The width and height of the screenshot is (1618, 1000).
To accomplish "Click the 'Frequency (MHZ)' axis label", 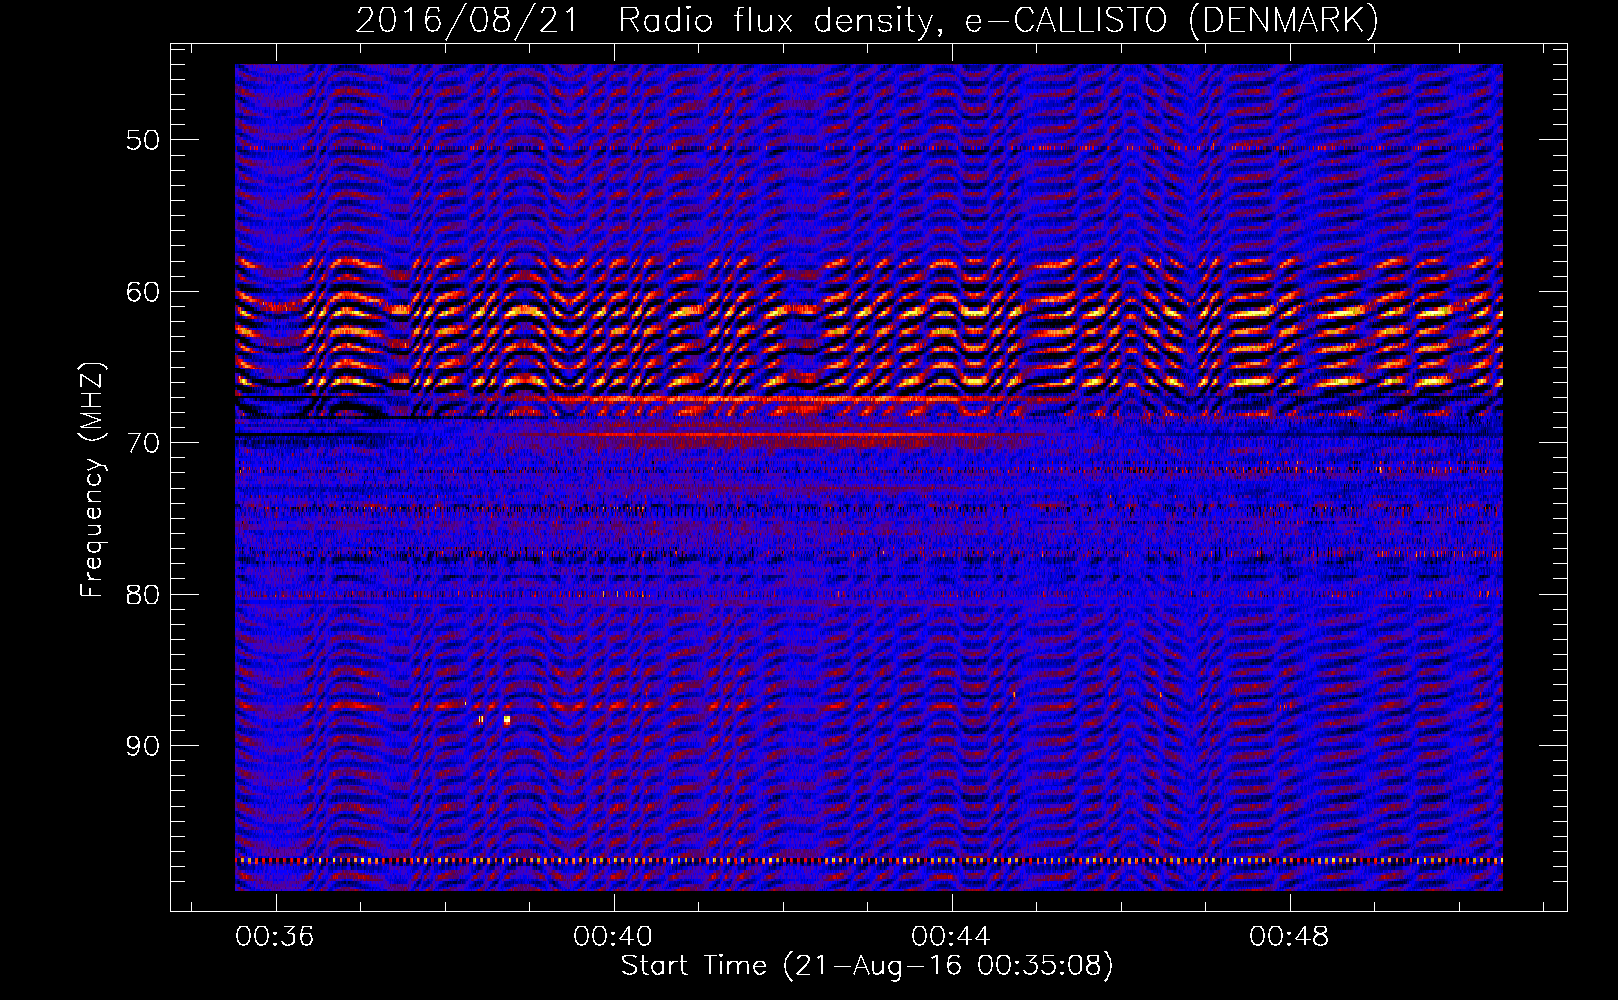I will [92, 480].
